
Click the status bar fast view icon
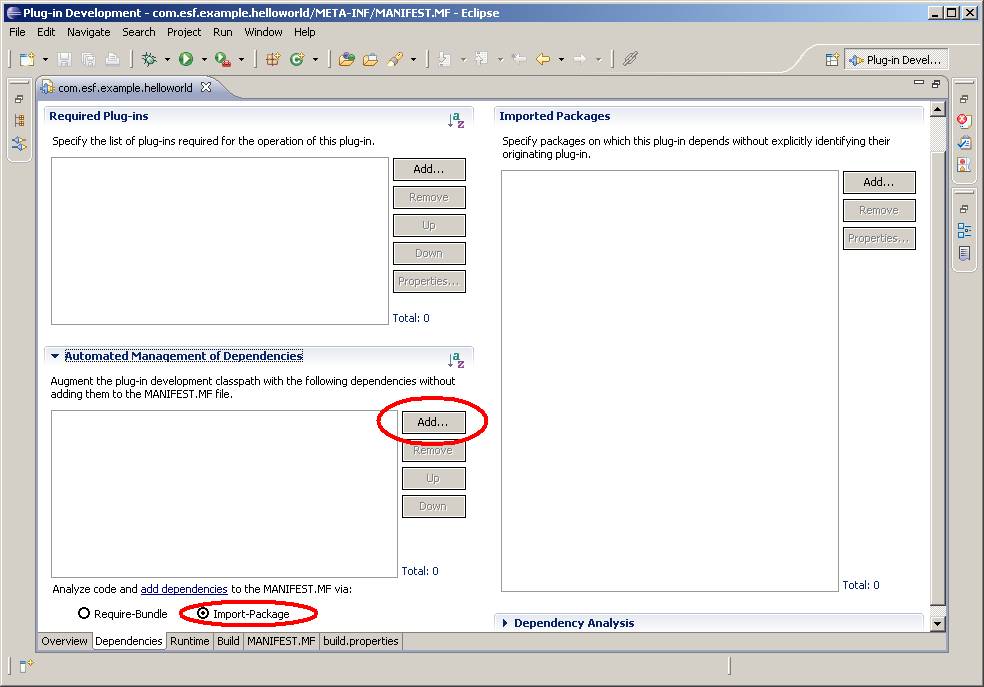point(26,666)
